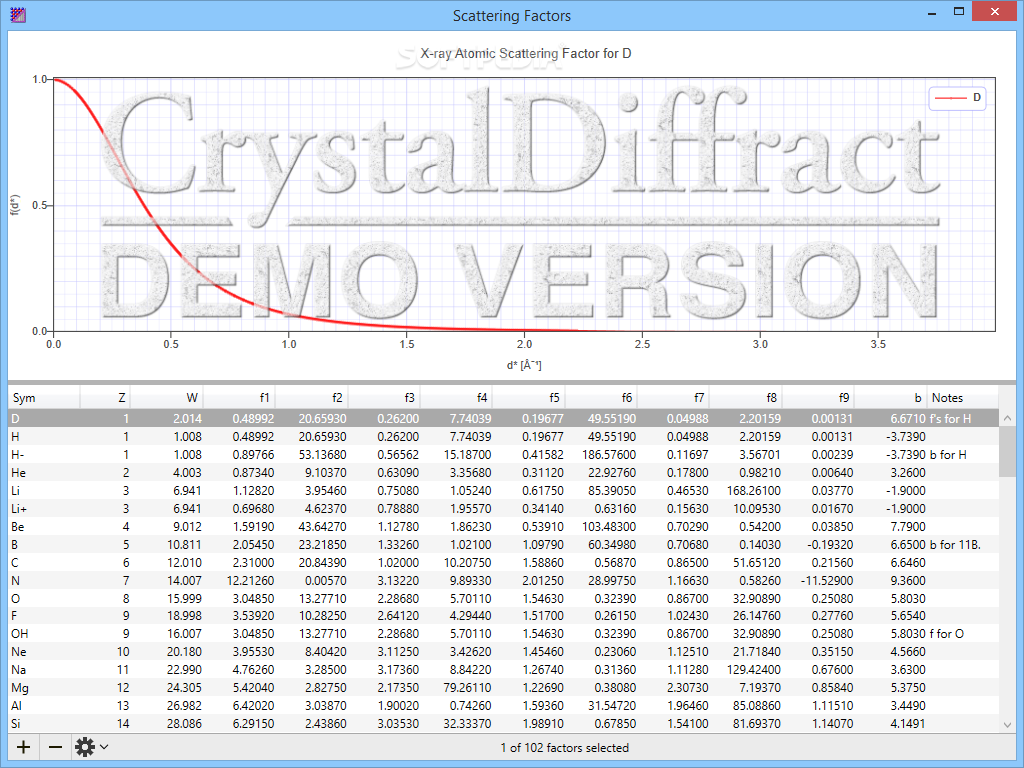Sort table by f7 column header
Screen dimensions: 1024x768
(674, 398)
